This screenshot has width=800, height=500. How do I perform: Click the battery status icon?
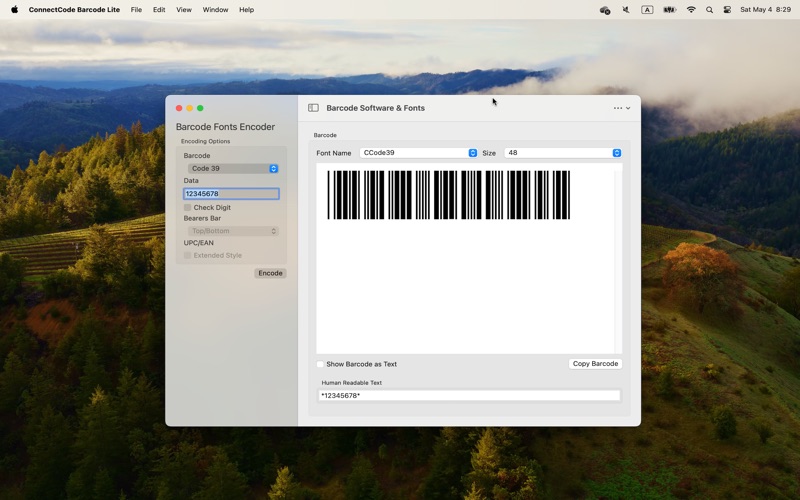[x=669, y=9]
